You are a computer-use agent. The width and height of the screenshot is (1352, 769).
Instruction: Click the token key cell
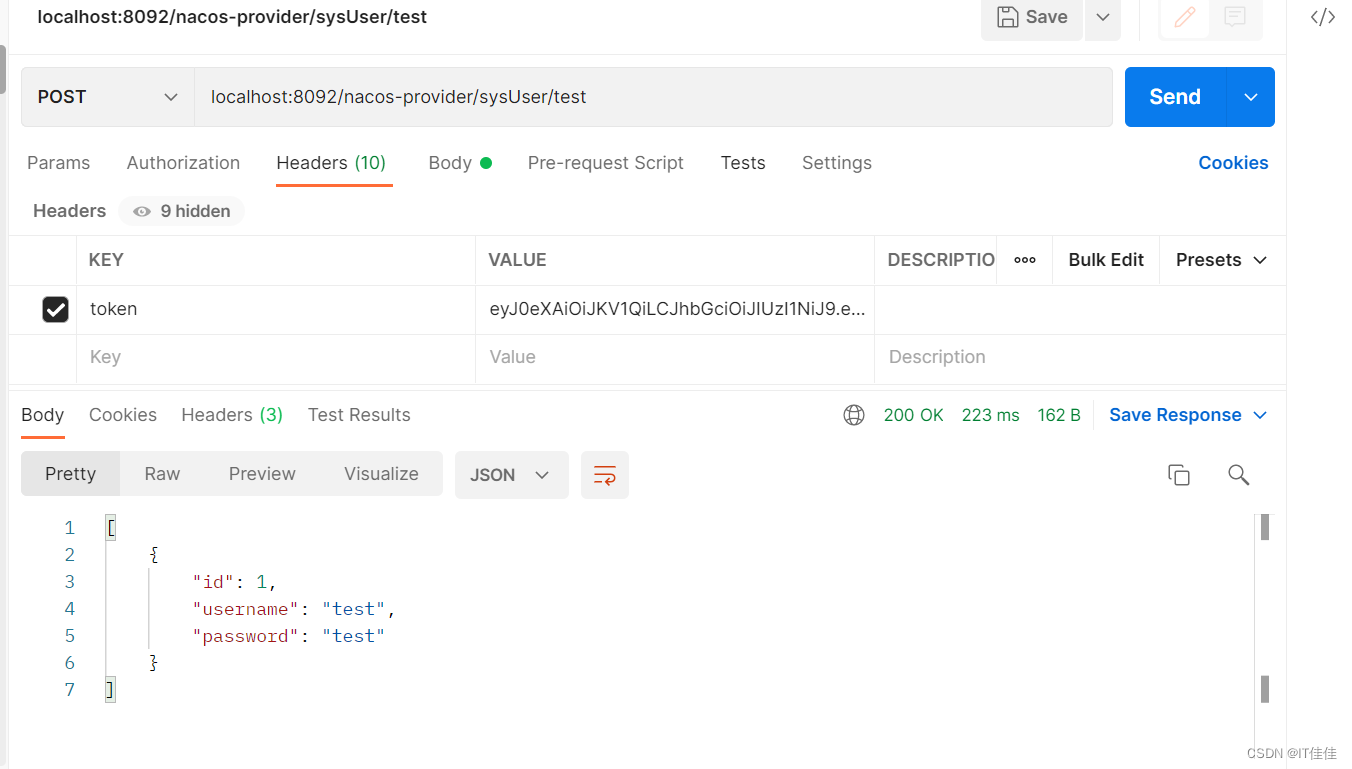click(x=275, y=310)
